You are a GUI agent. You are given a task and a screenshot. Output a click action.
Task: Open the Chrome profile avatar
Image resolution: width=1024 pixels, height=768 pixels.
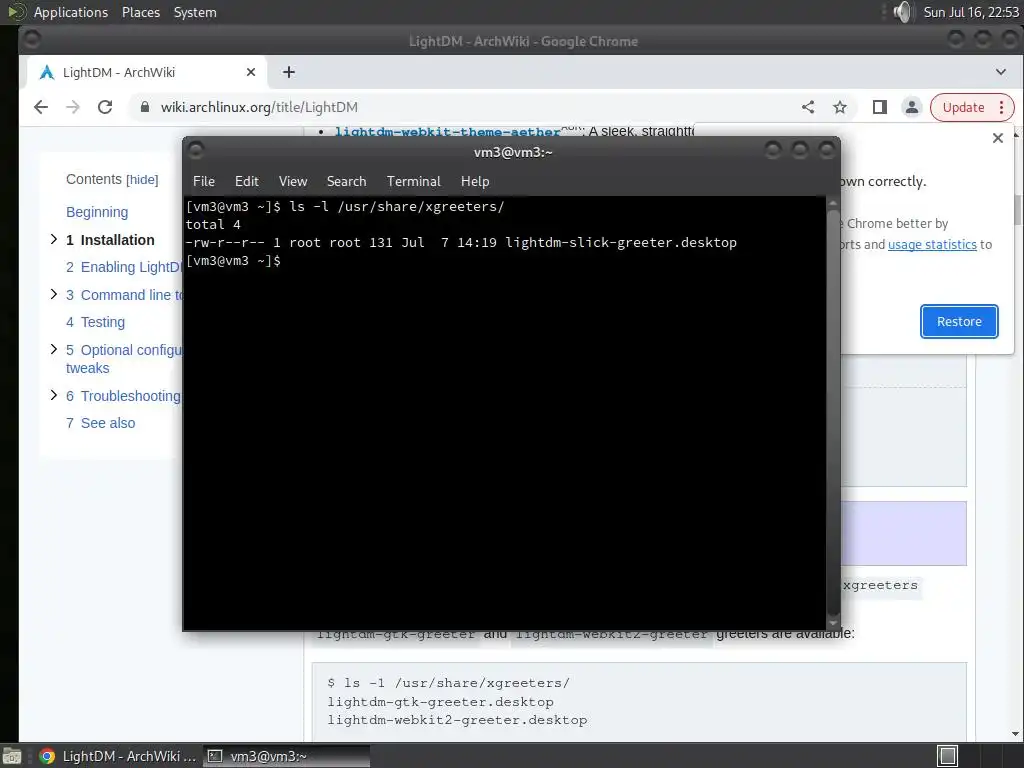pos(911,107)
